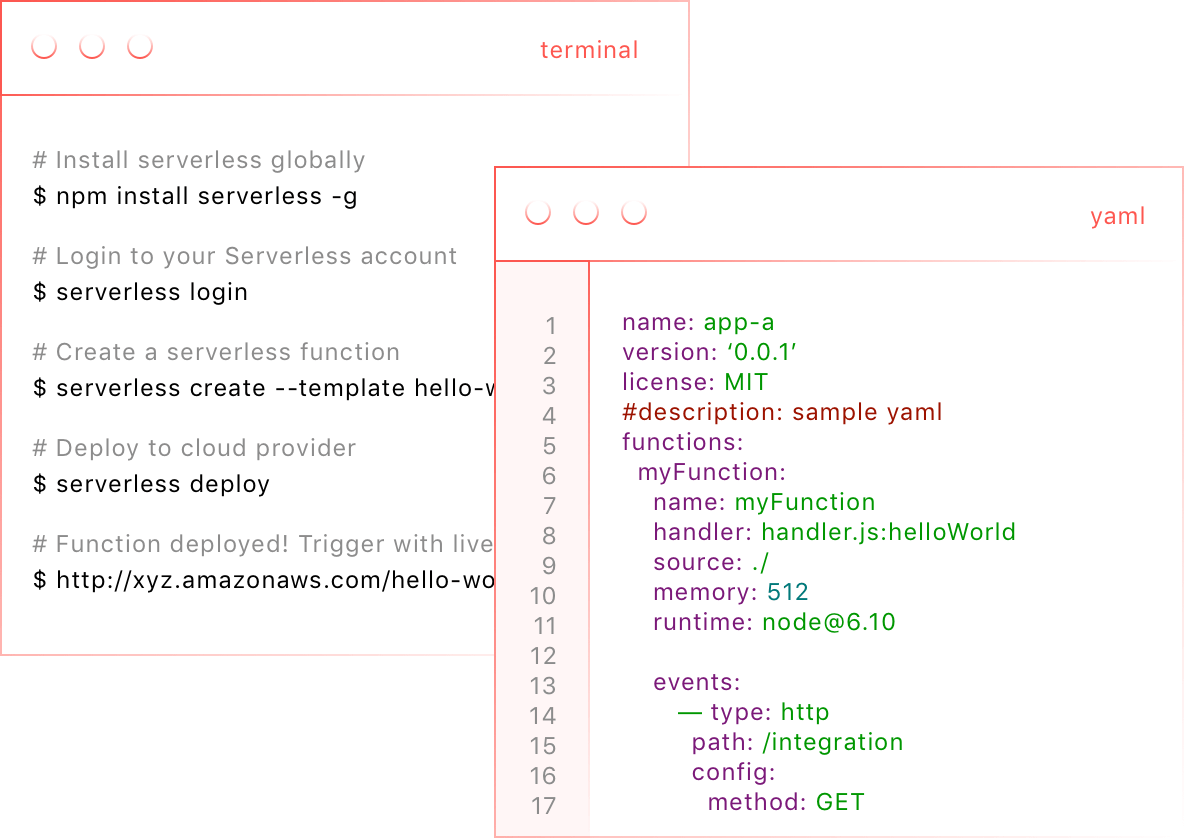The width and height of the screenshot is (1184, 838).
Task: Click the events: key in yaml
Action: click(697, 682)
